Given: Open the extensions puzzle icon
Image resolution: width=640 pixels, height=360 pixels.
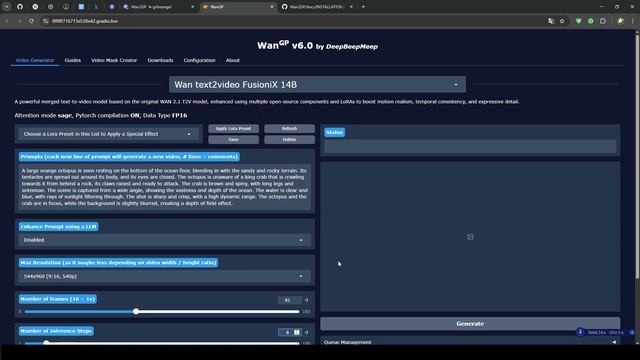Looking at the screenshot, I should [x=603, y=21].
